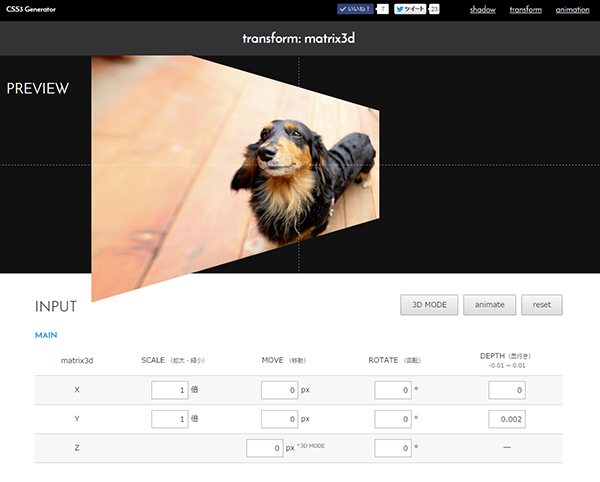600x482 pixels.
Task: Click the X rotate degree input
Action: click(393, 390)
